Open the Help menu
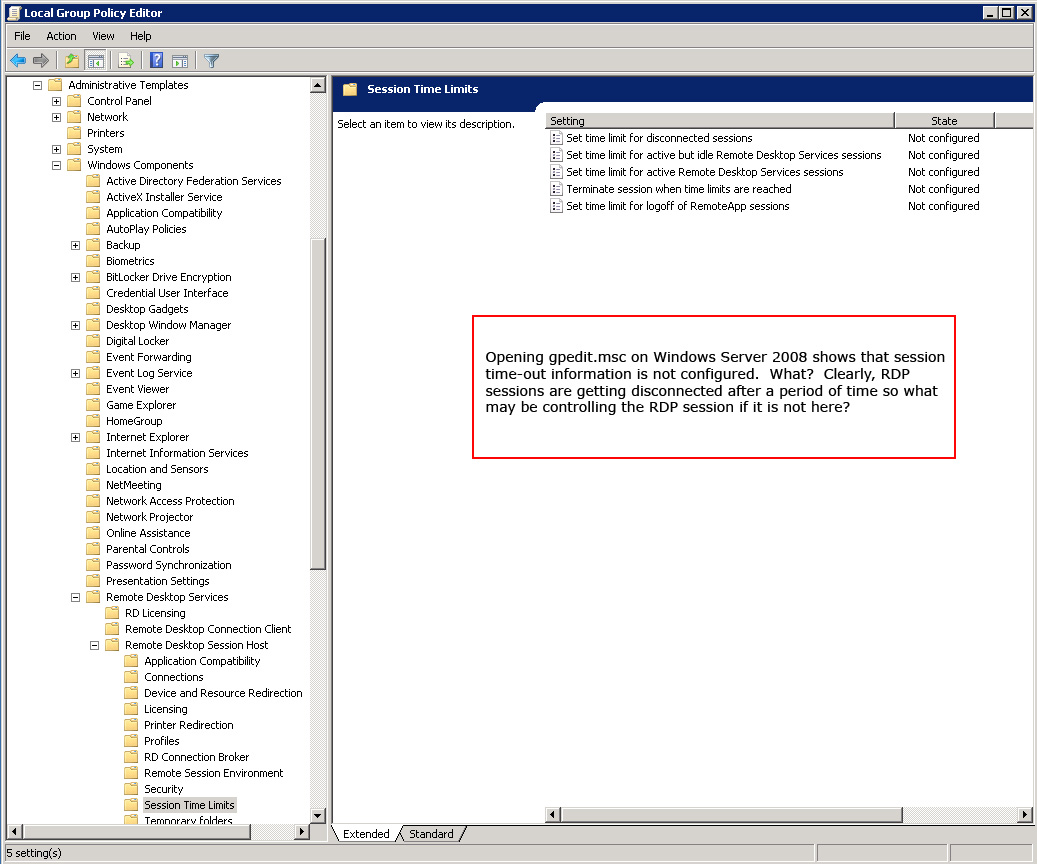The image size is (1037, 864). 140,36
